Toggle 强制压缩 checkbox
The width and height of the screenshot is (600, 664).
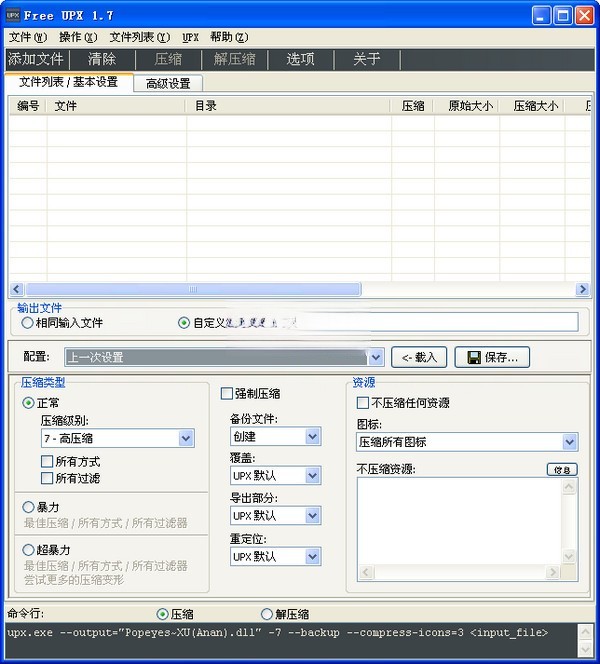coord(251,394)
